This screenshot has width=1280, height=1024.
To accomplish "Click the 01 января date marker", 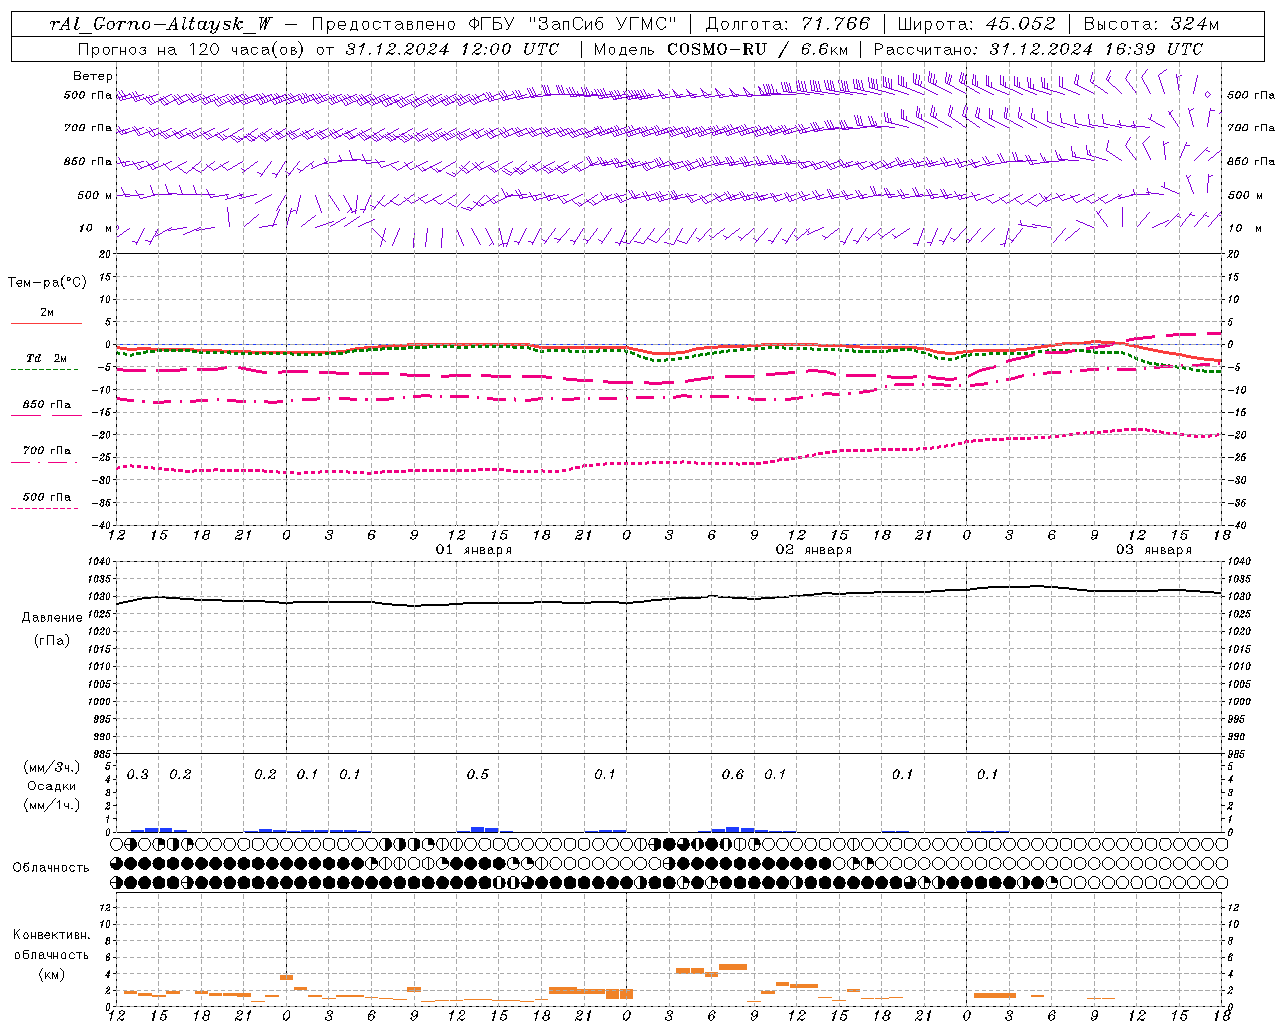I will point(474,550).
